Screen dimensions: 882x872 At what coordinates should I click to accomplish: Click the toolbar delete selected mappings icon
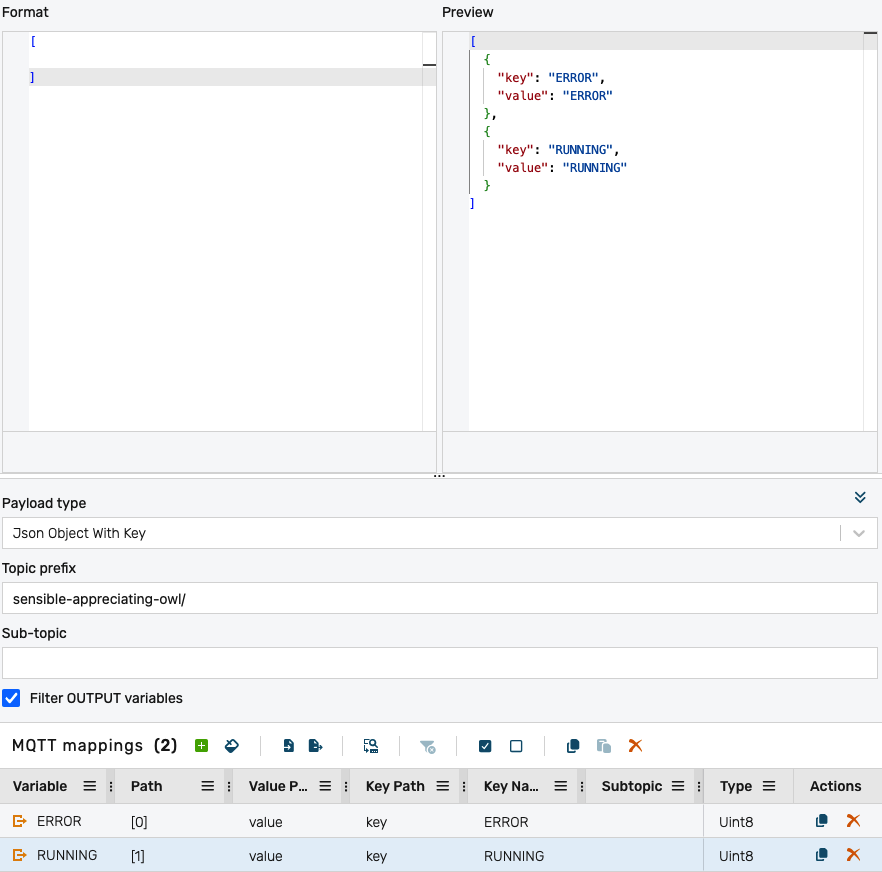(x=634, y=746)
